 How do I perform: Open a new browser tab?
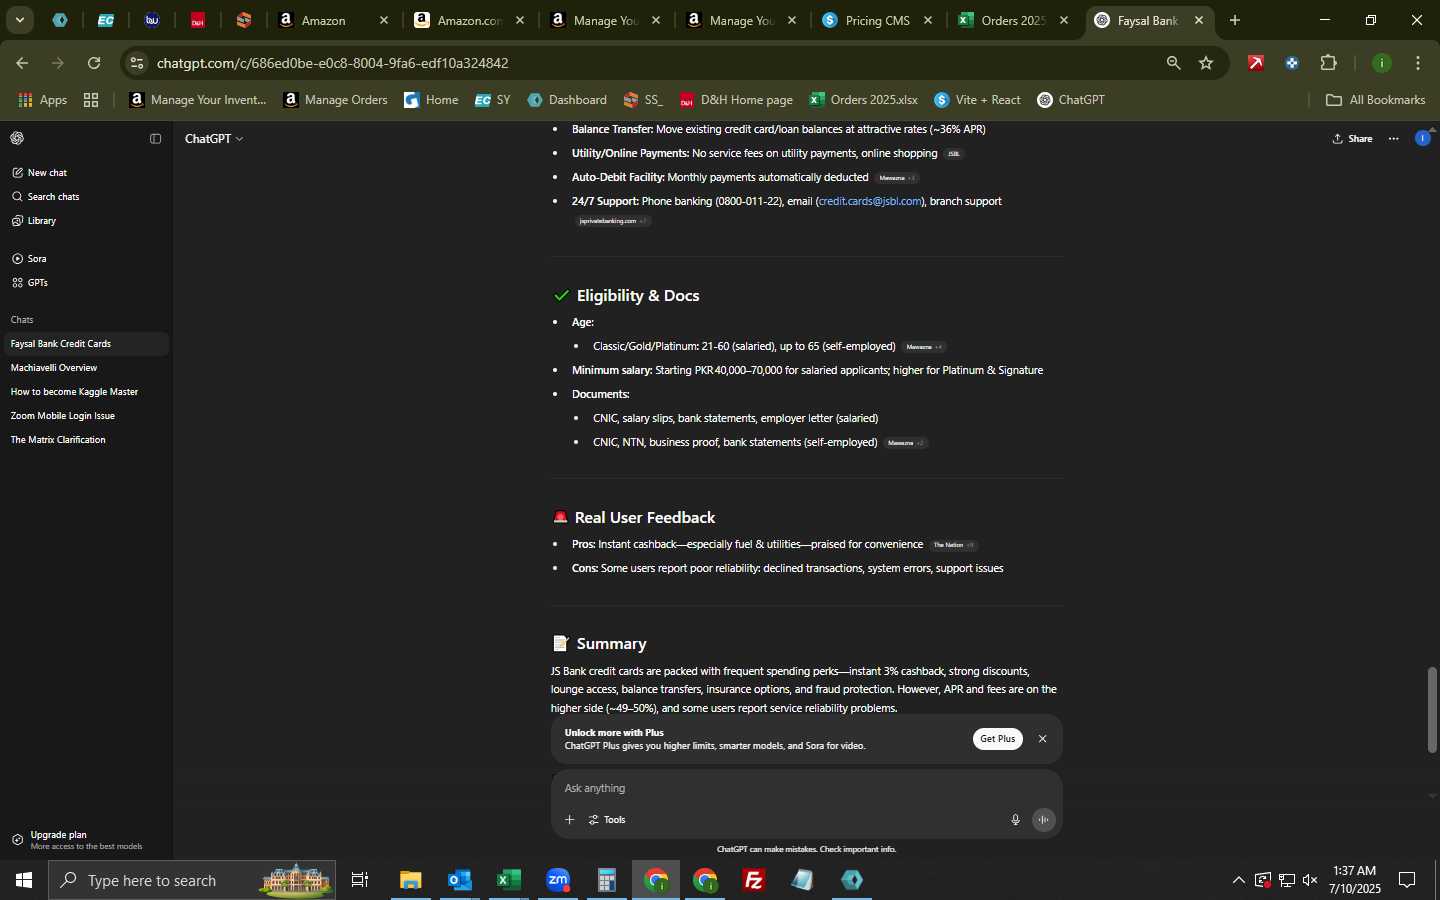coord(1235,20)
